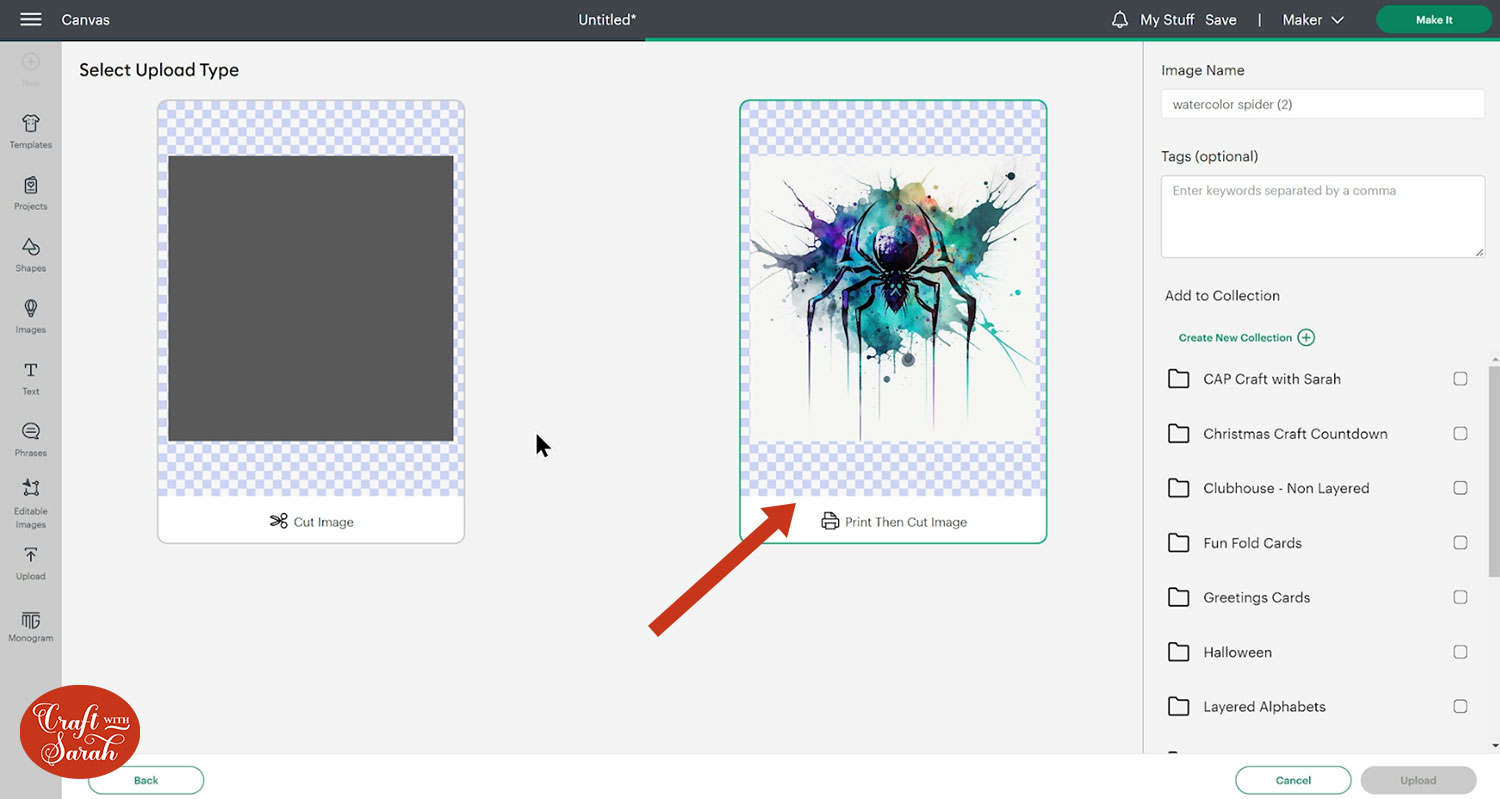Check the Christmas Craft Countdown collection
Viewport: 1500px width, 799px height.
(1460, 433)
